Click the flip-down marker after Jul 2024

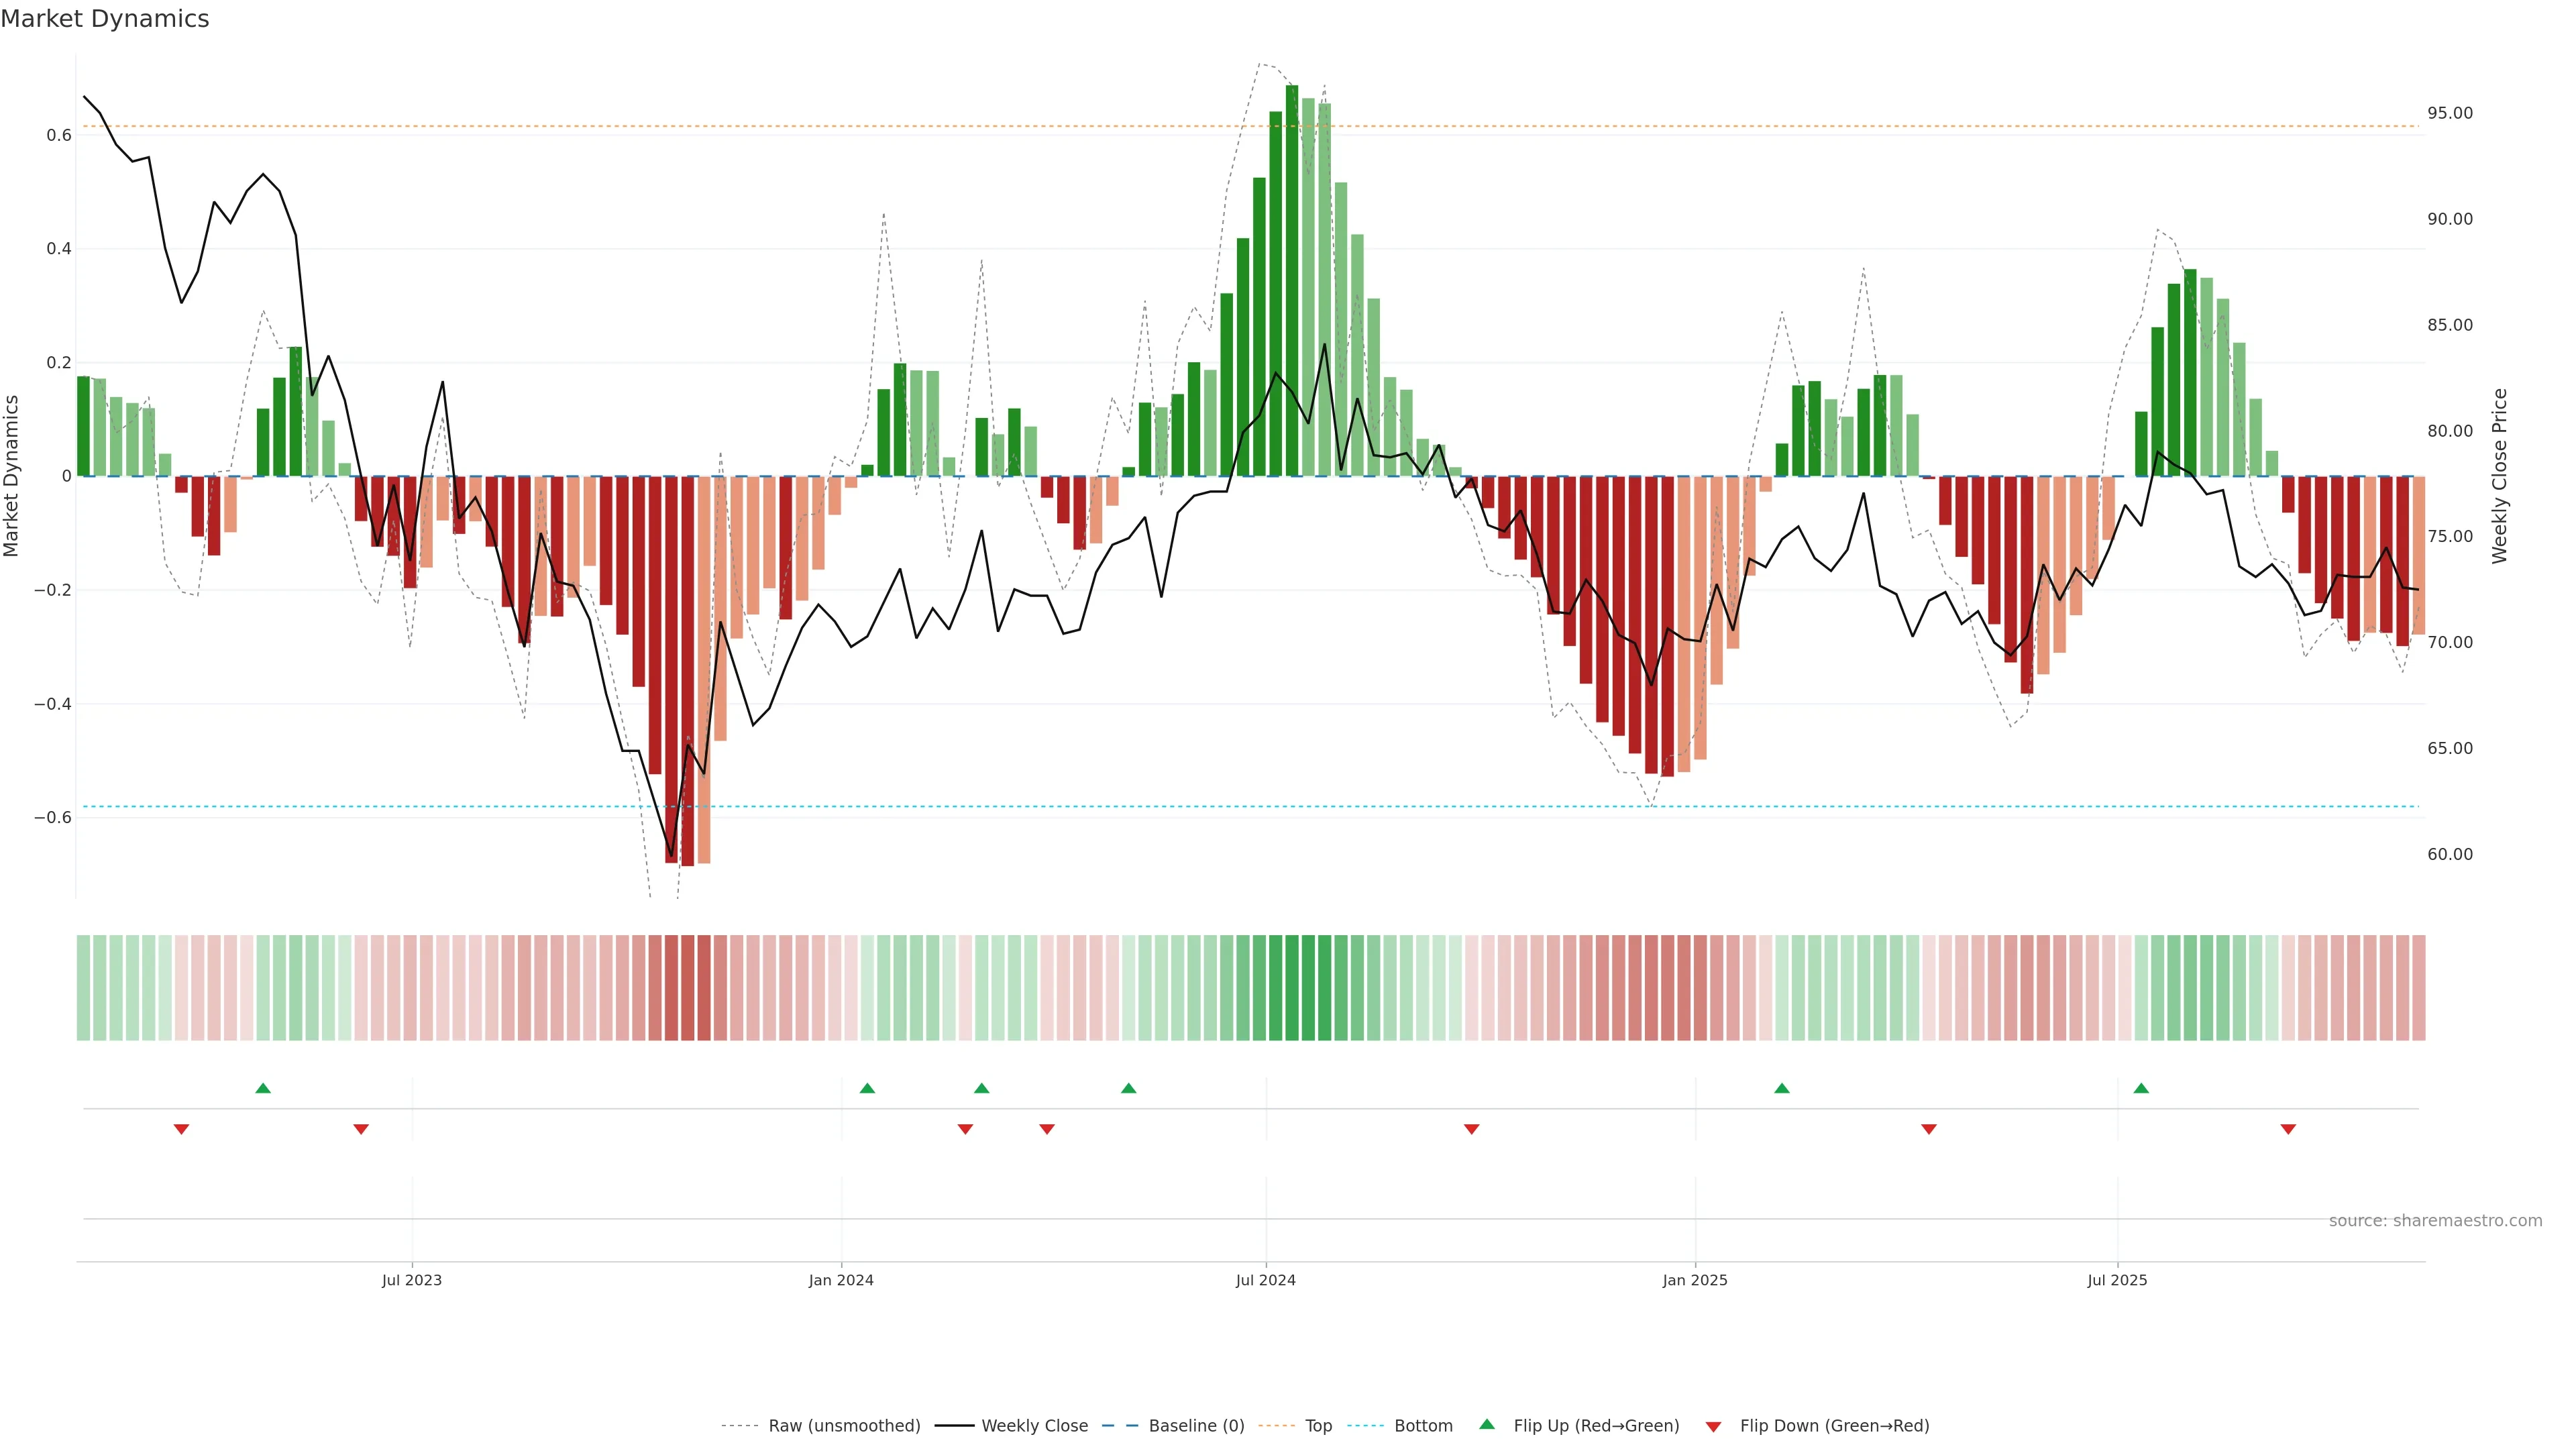tap(1471, 1129)
